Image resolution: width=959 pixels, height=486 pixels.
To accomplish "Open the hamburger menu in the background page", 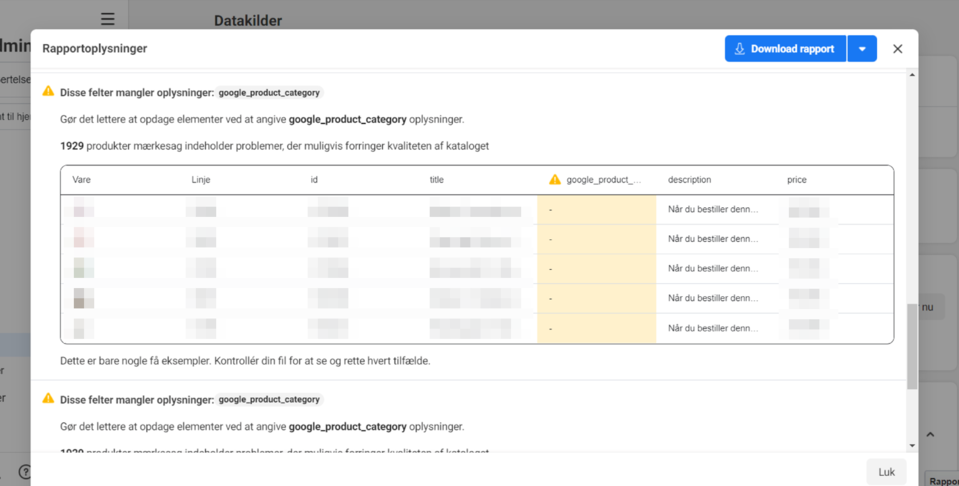I will tap(108, 19).
